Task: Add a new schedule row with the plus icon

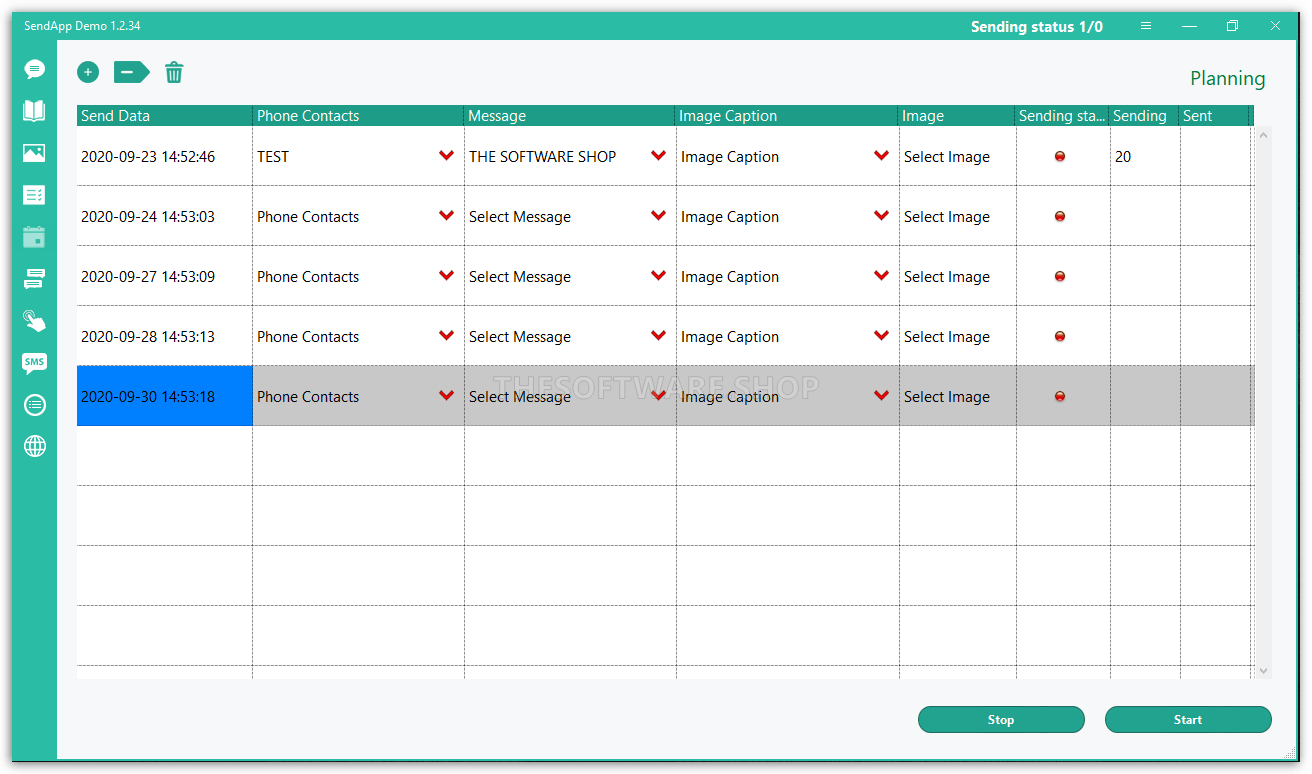Action: [x=88, y=72]
